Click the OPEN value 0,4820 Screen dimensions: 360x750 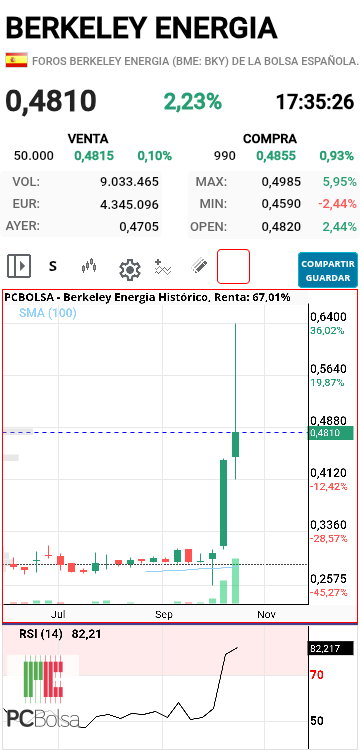pyautogui.click(x=281, y=227)
